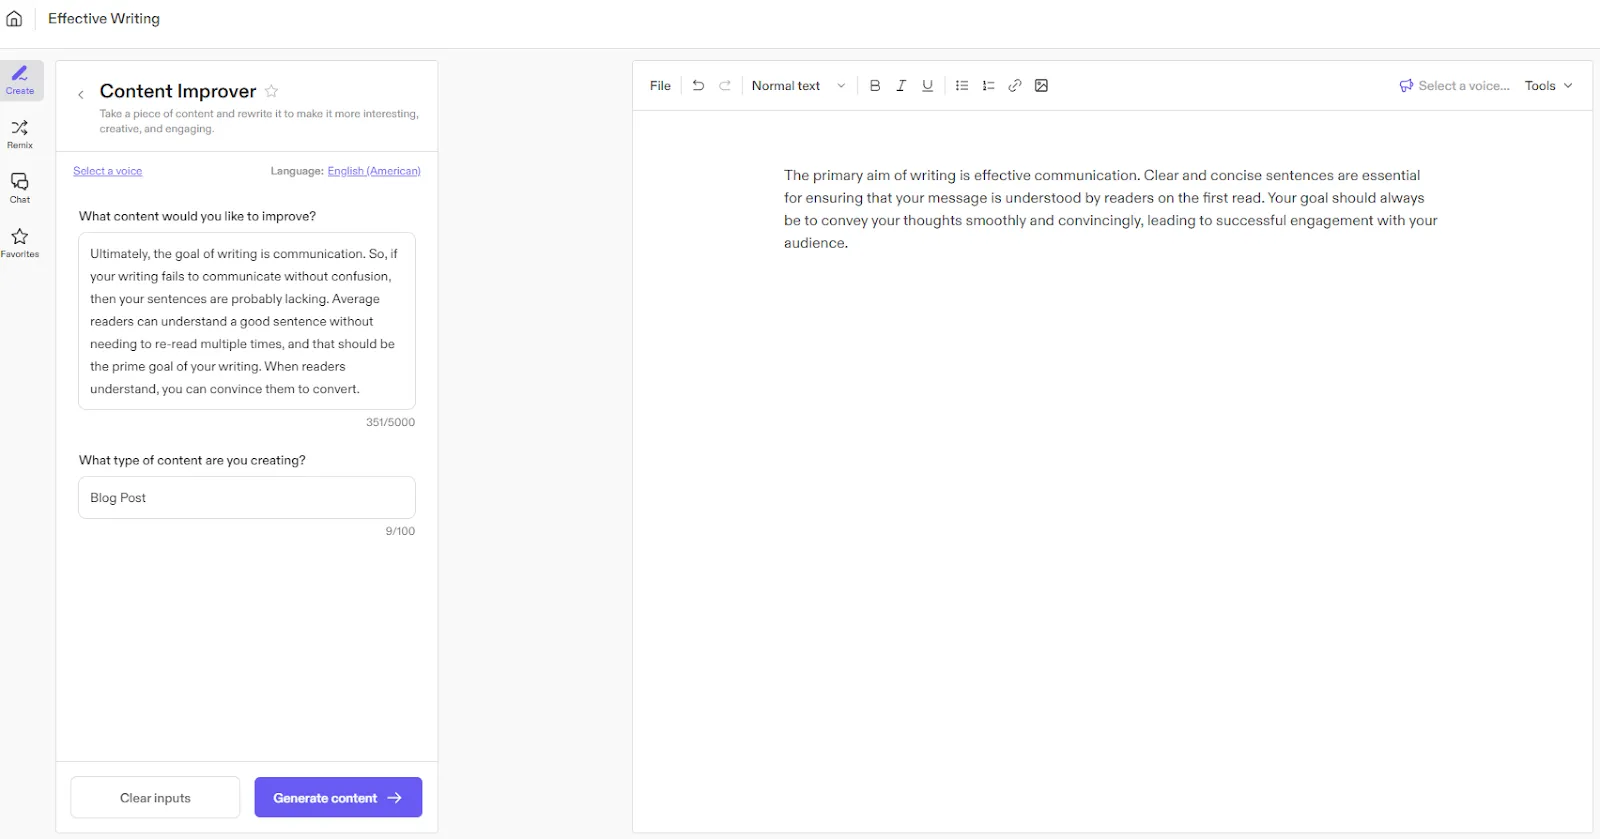This screenshot has height=839, width=1600.
Task: Go back using the arrow beside Content Improver
Action: pos(81,94)
